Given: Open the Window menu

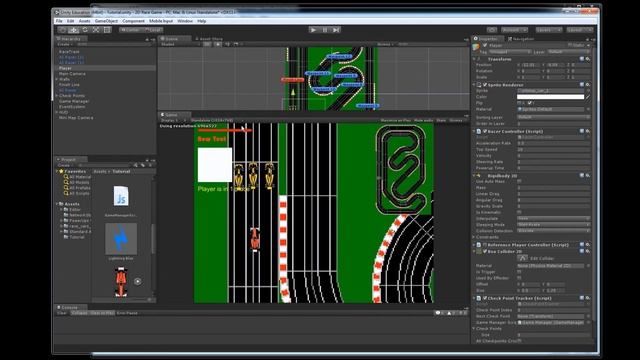Looking at the screenshot, I should [185, 21].
